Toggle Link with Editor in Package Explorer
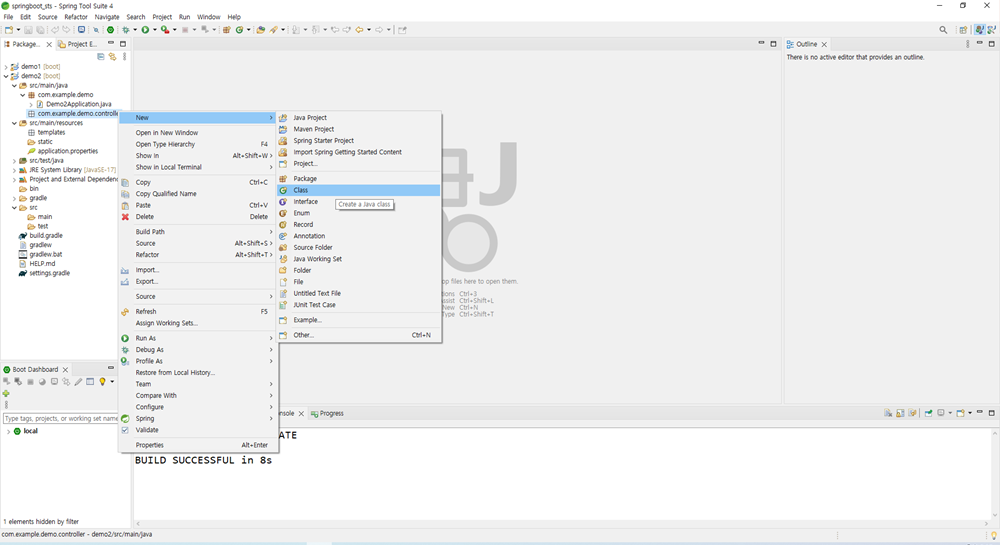Screen dimensions: 1000x545 [x=112, y=57]
